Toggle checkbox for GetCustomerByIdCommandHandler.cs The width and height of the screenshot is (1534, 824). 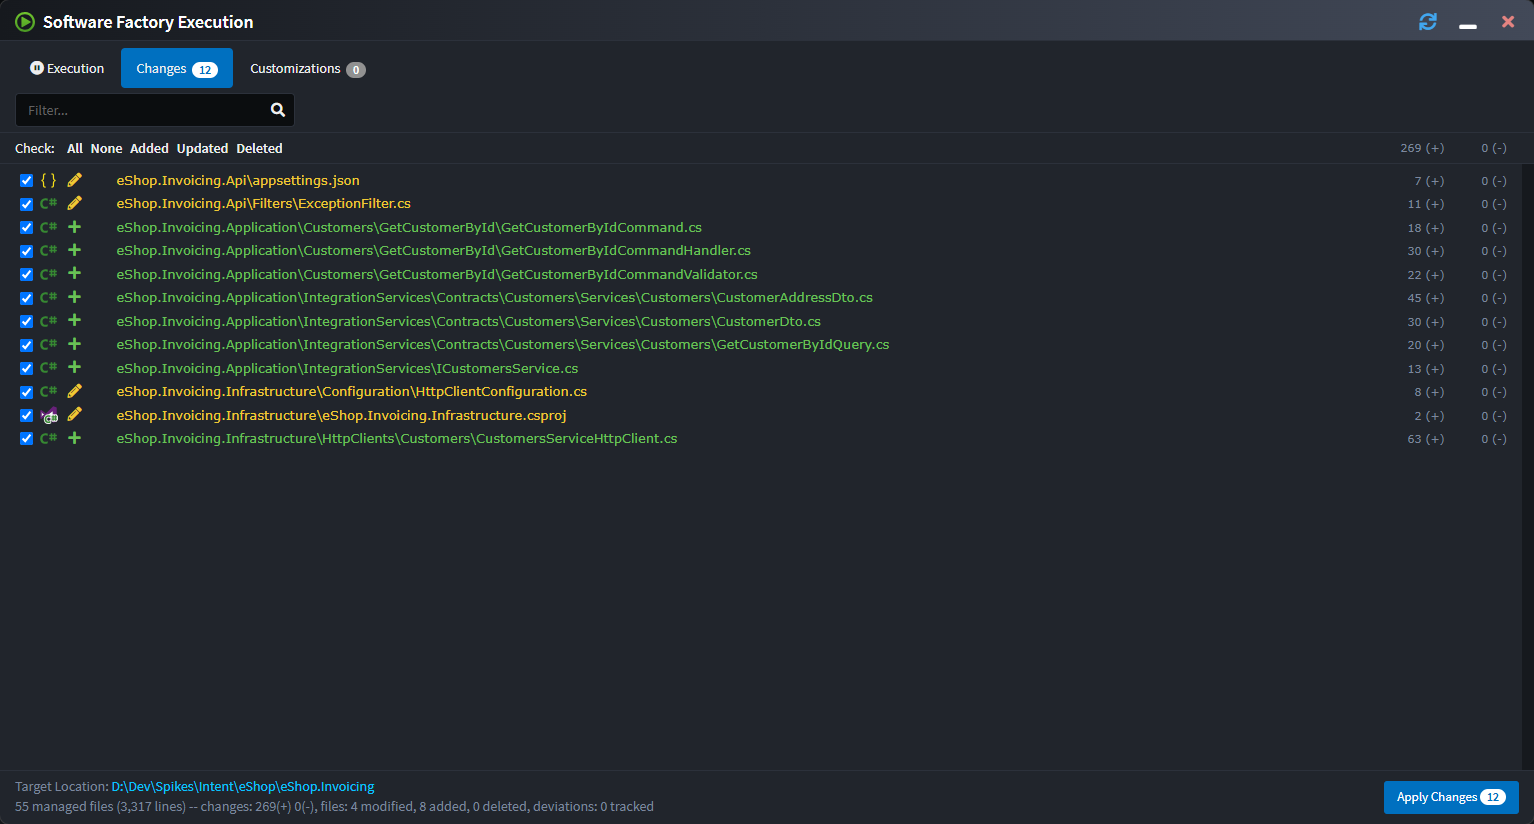[x=27, y=251]
